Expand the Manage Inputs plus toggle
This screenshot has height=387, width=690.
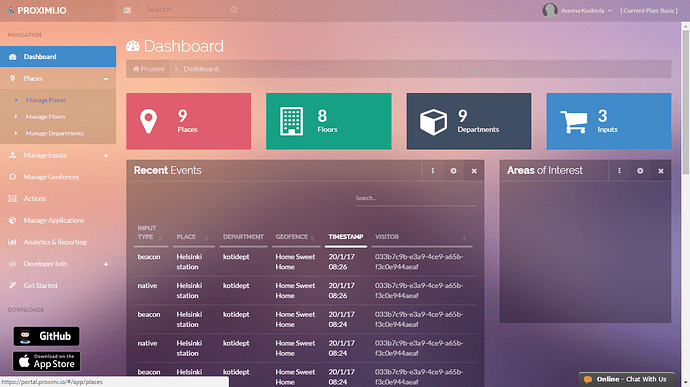click(106, 155)
